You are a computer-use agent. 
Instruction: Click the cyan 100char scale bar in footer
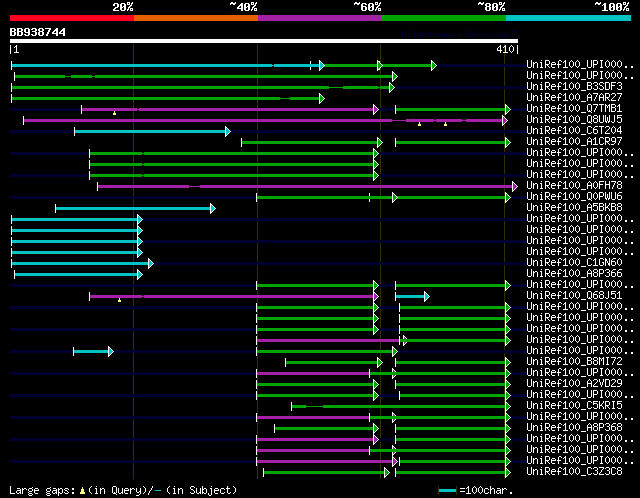tap(447, 491)
